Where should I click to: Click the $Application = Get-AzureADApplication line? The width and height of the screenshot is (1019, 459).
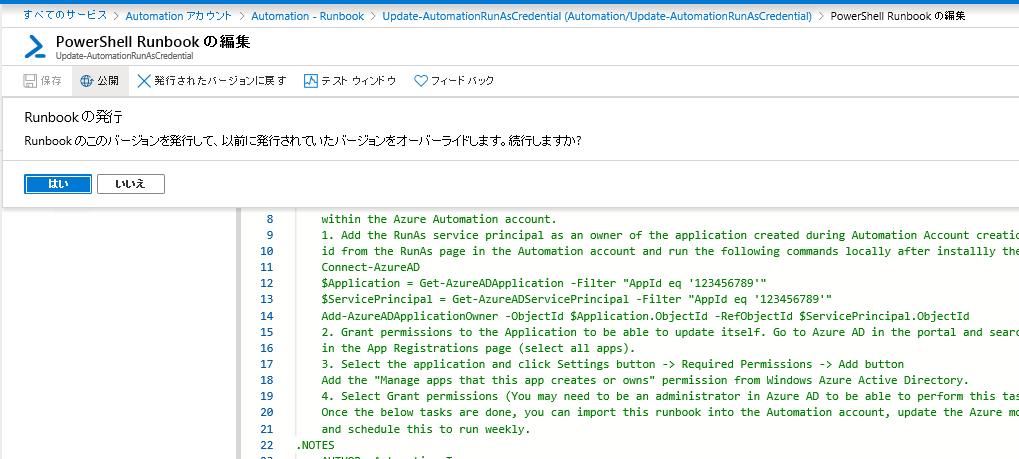click(544, 283)
